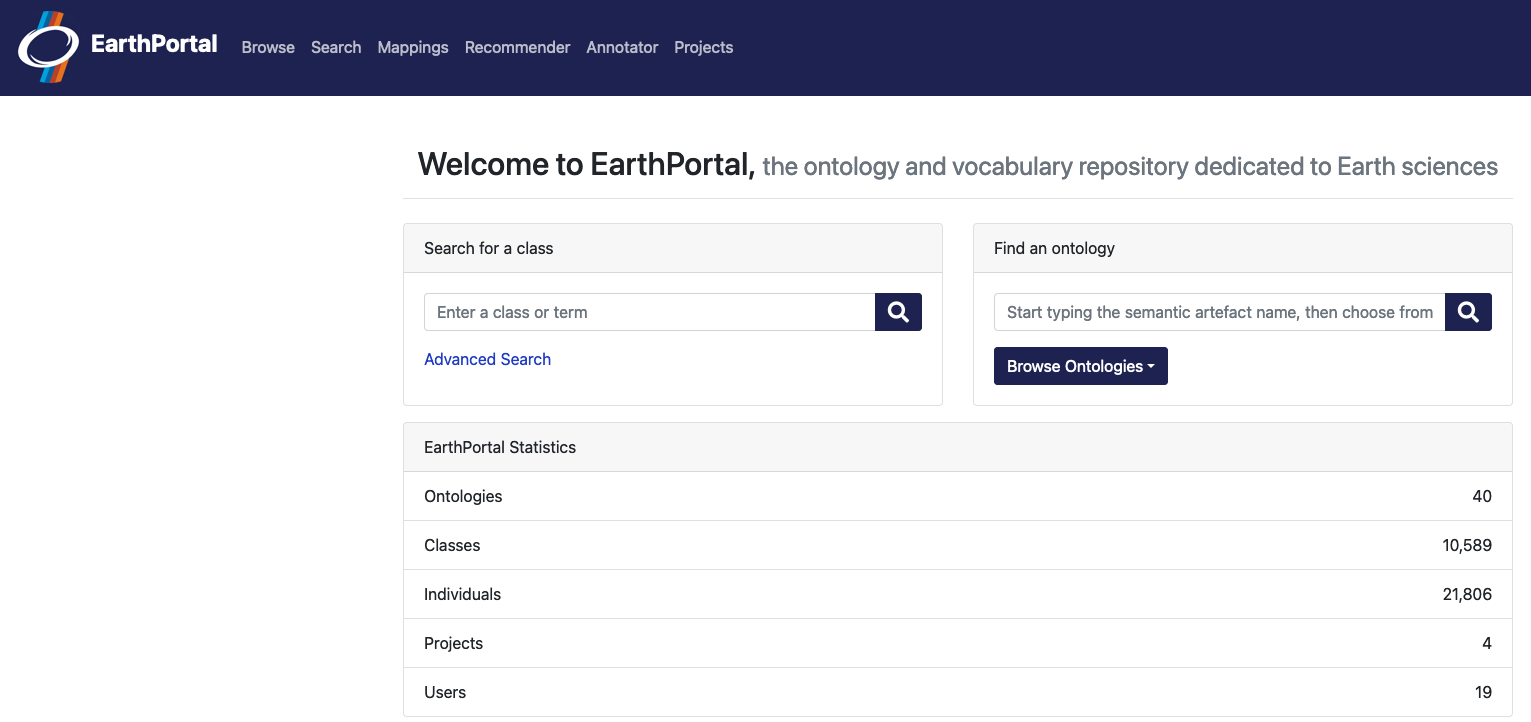Screen dimensions: 1531x722
Task: Open the Browse Ontologies dropdown
Action: 1080,366
